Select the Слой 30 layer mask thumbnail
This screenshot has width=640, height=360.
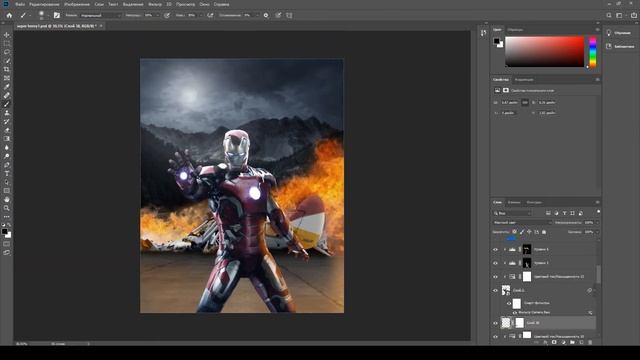[519, 323]
